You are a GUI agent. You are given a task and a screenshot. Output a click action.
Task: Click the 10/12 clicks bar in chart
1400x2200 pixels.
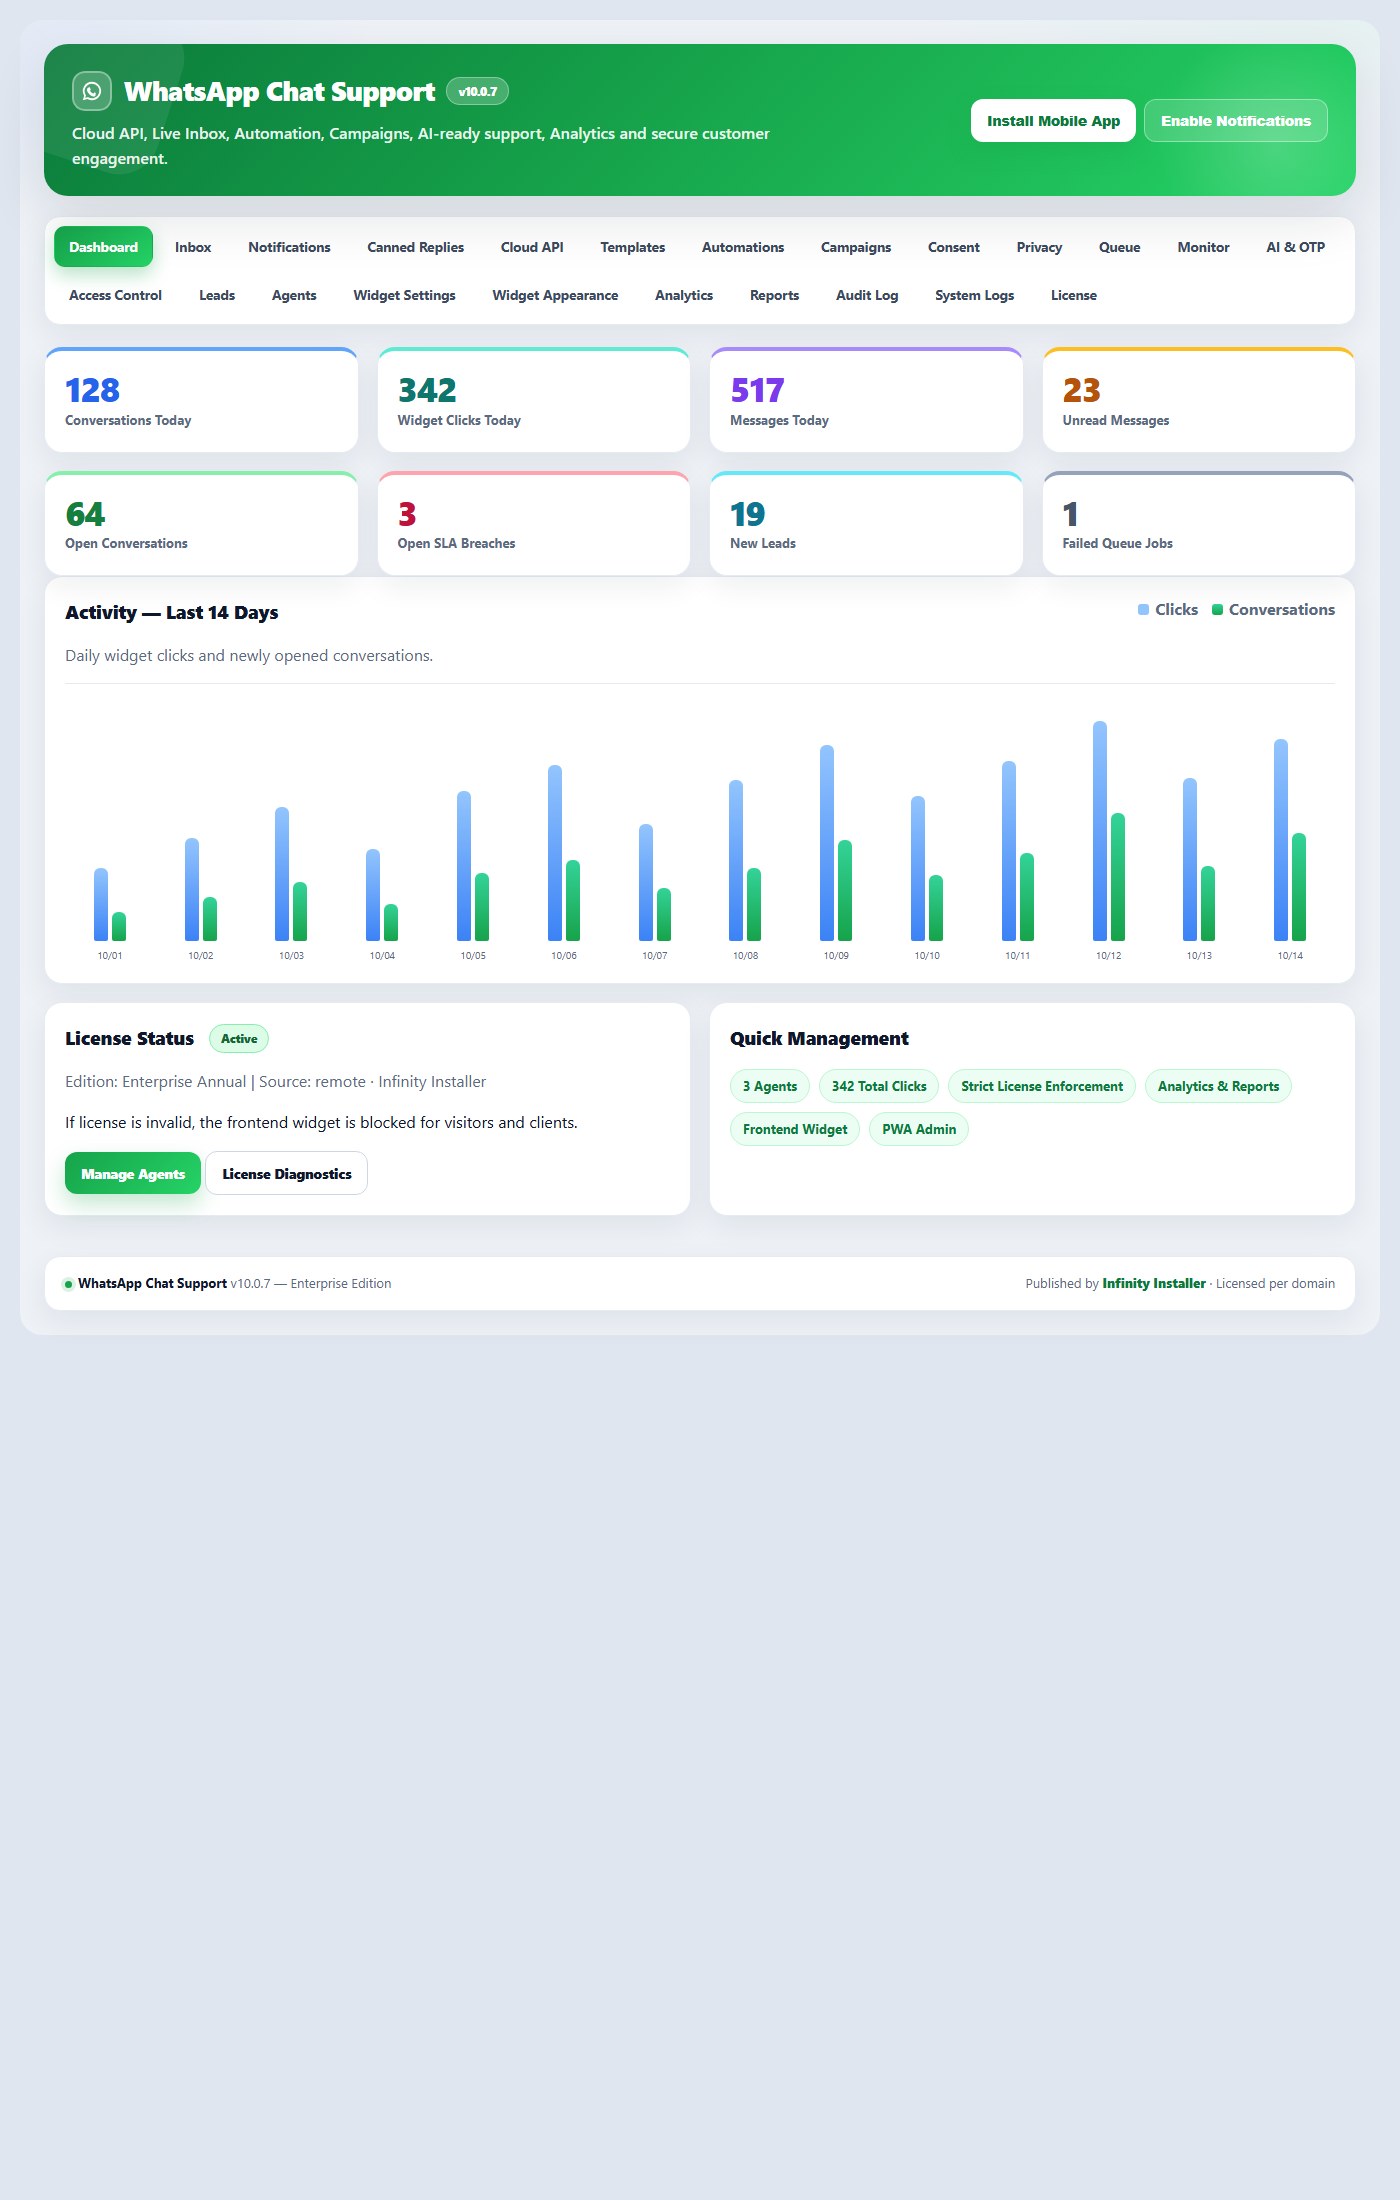click(x=1099, y=831)
